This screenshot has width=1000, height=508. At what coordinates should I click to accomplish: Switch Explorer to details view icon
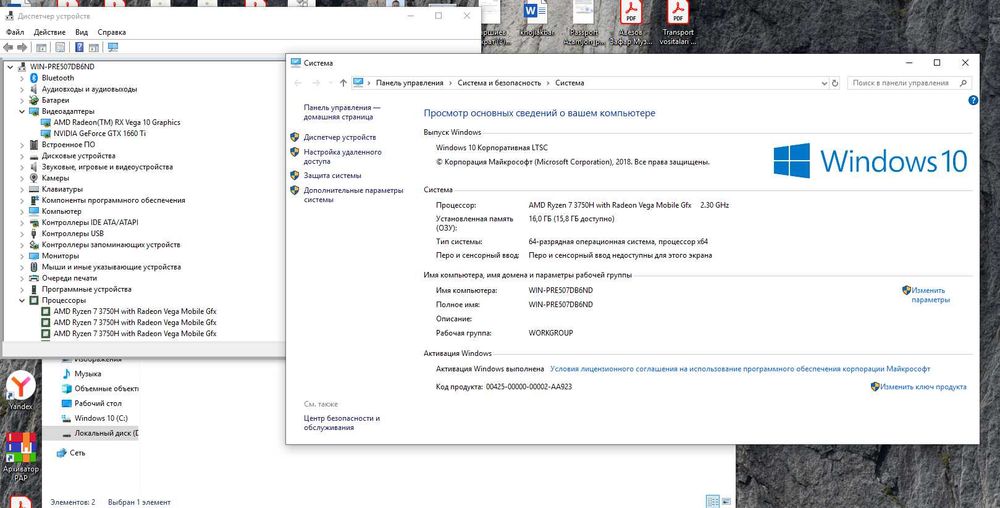point(712,502)
